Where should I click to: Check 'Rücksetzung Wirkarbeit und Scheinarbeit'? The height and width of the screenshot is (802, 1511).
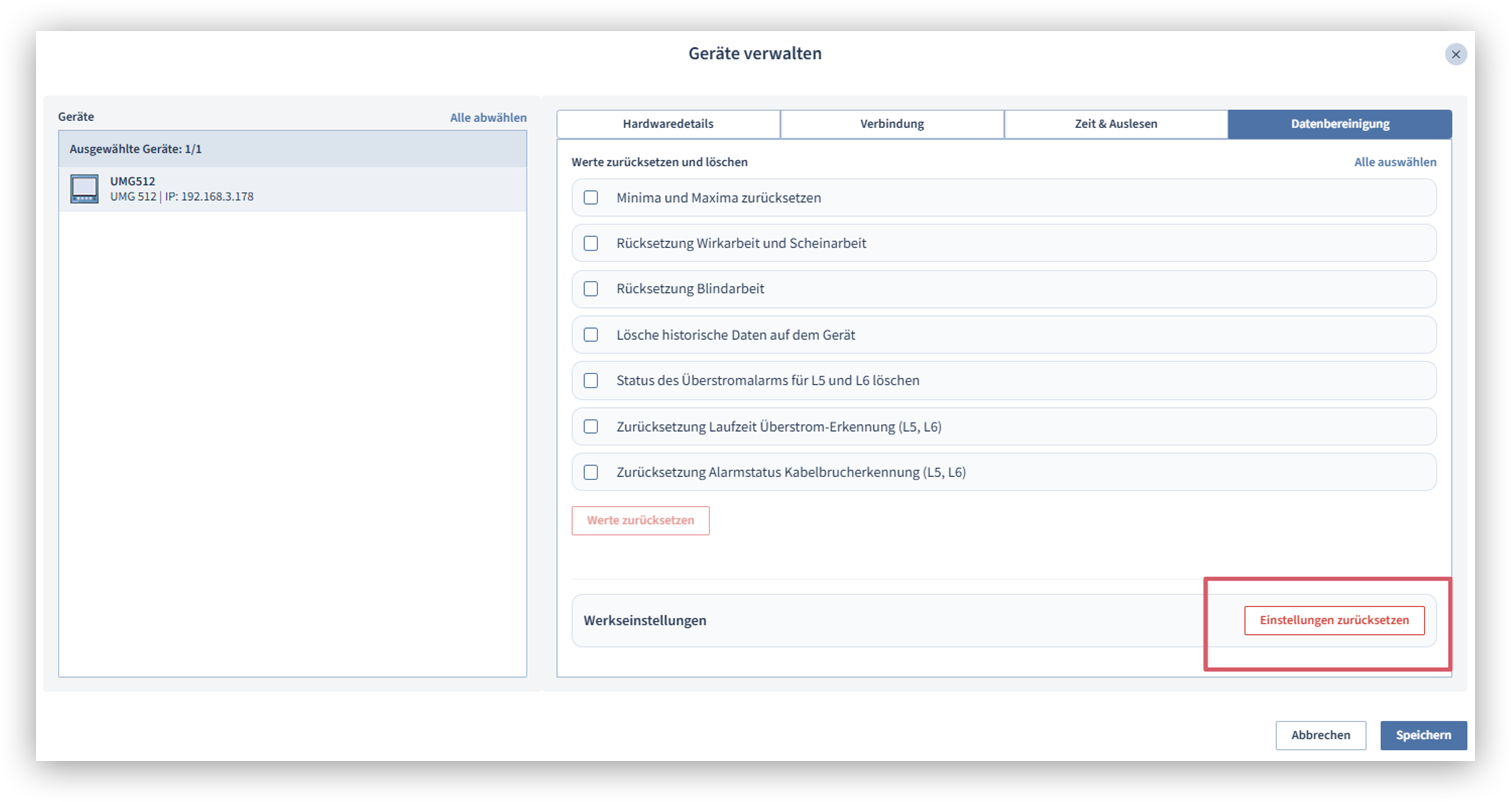[x=590, y=243]
